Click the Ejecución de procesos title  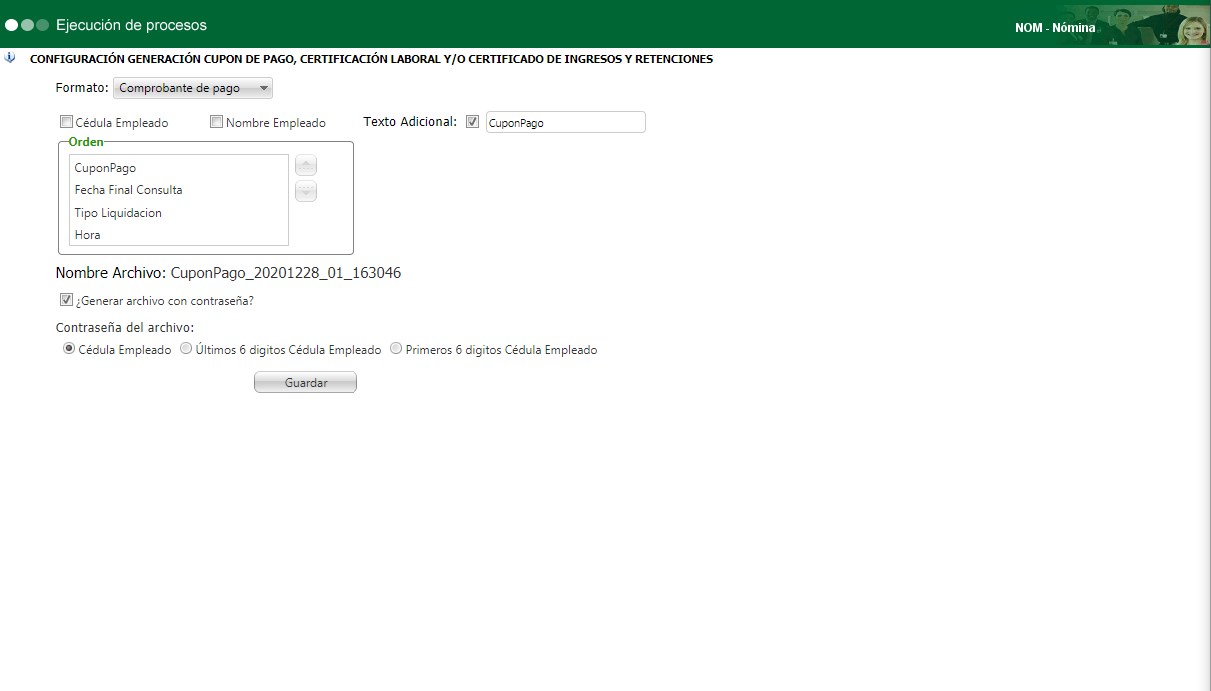(x=132, y=24)
